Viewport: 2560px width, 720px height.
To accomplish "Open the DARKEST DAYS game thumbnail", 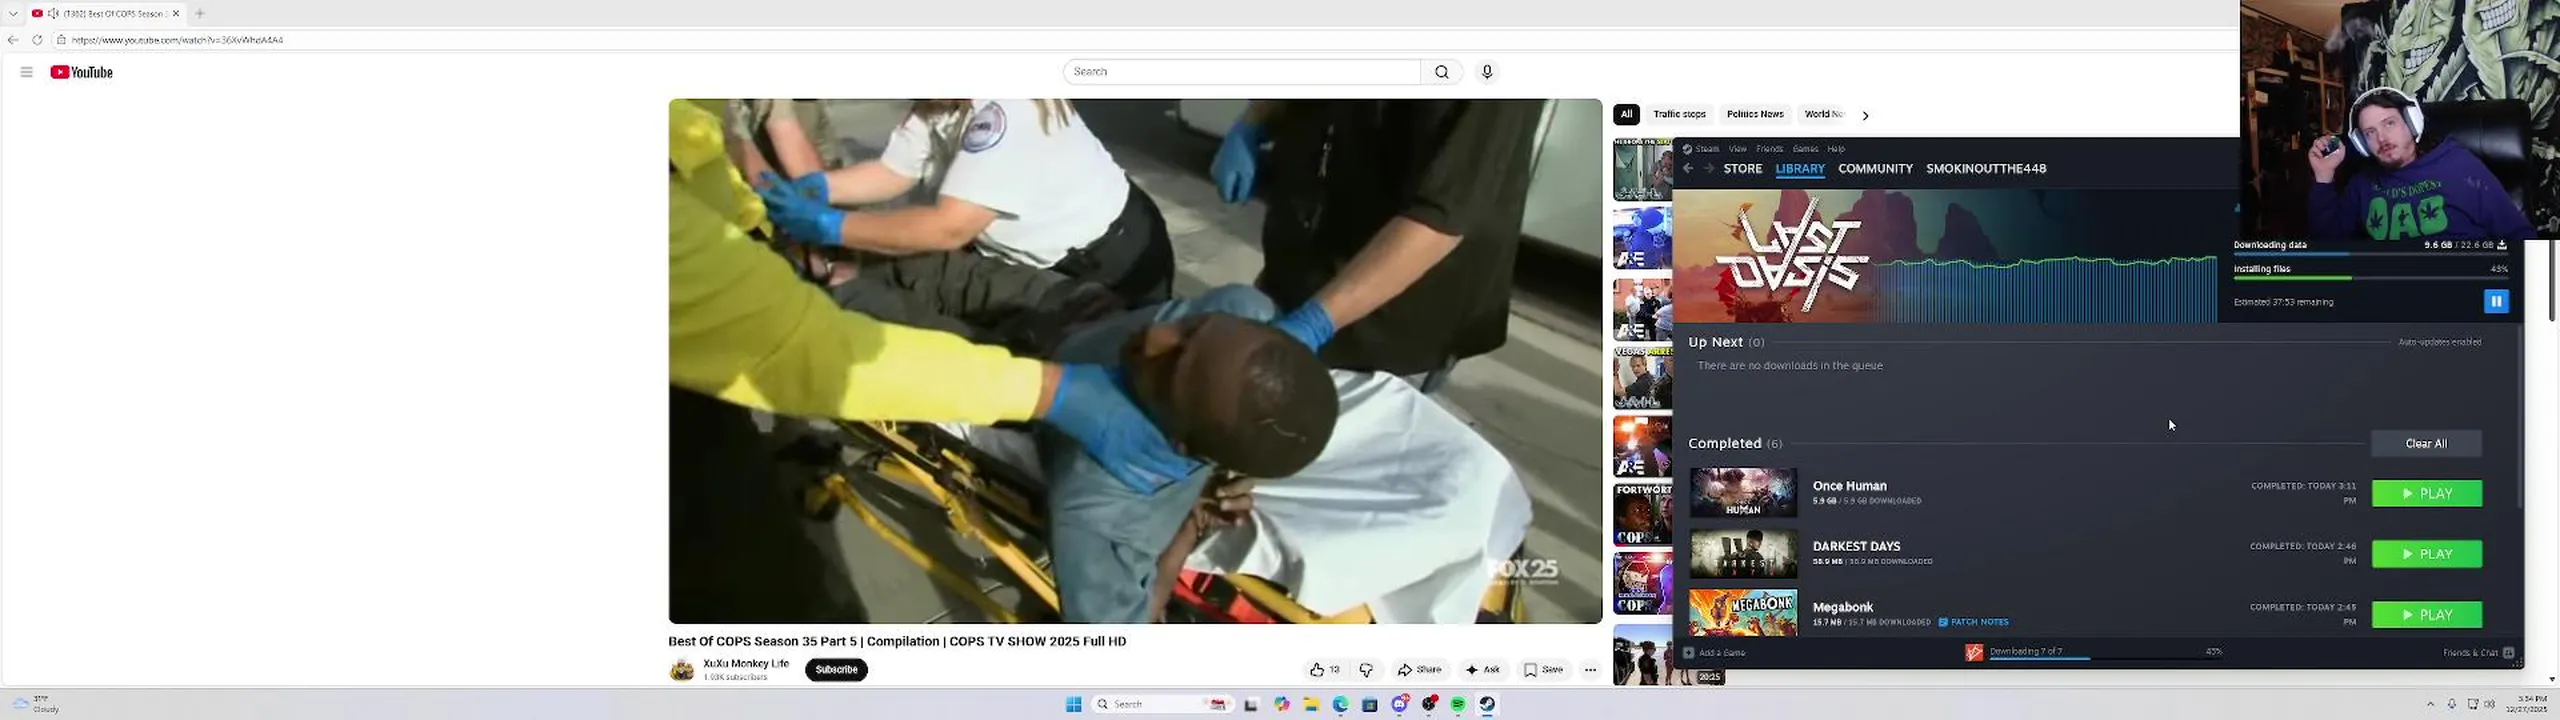I will 1743,554.
